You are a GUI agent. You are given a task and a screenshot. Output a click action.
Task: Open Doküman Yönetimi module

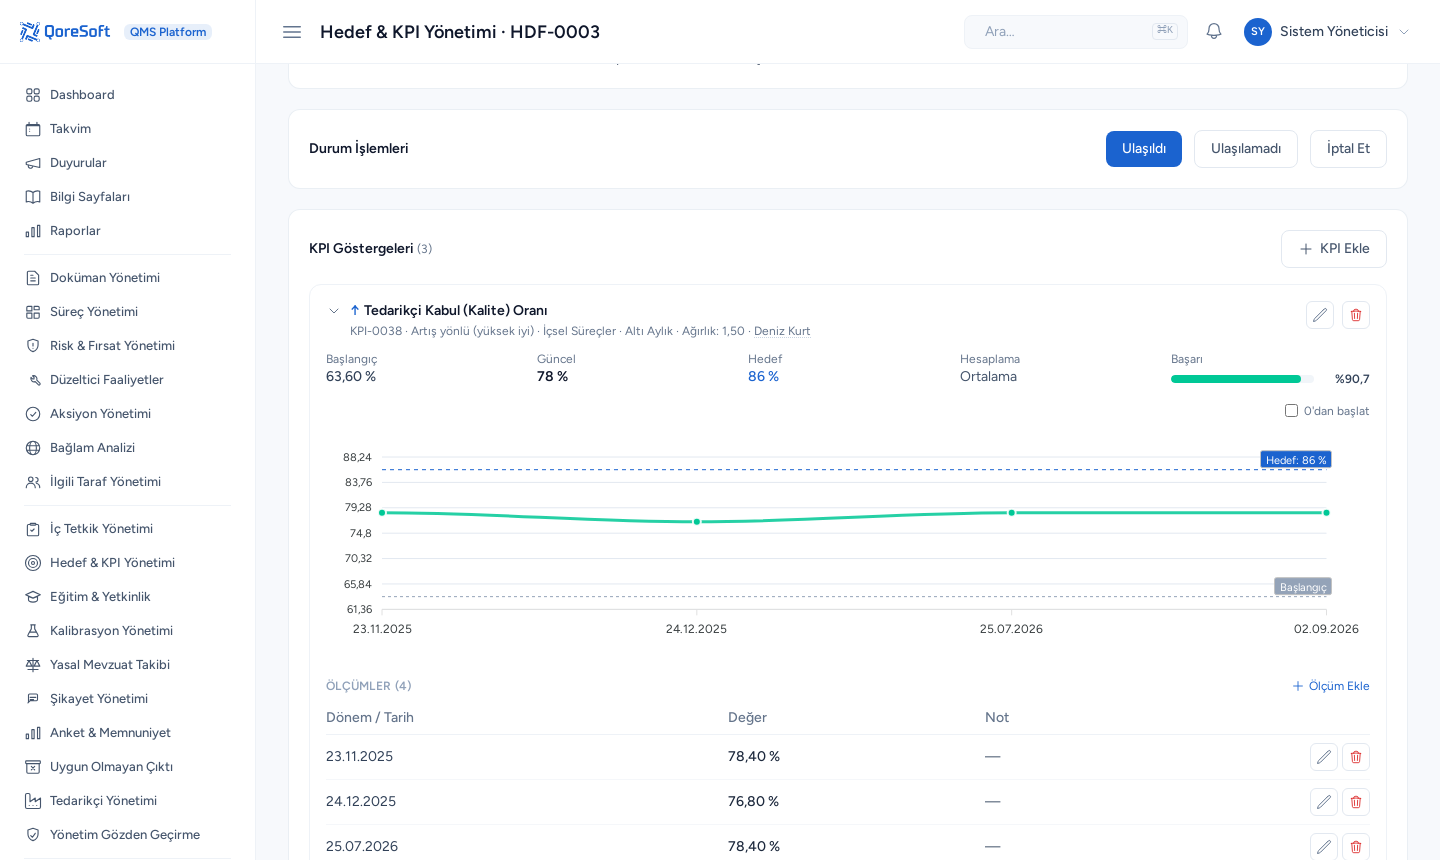click(128, 278)
